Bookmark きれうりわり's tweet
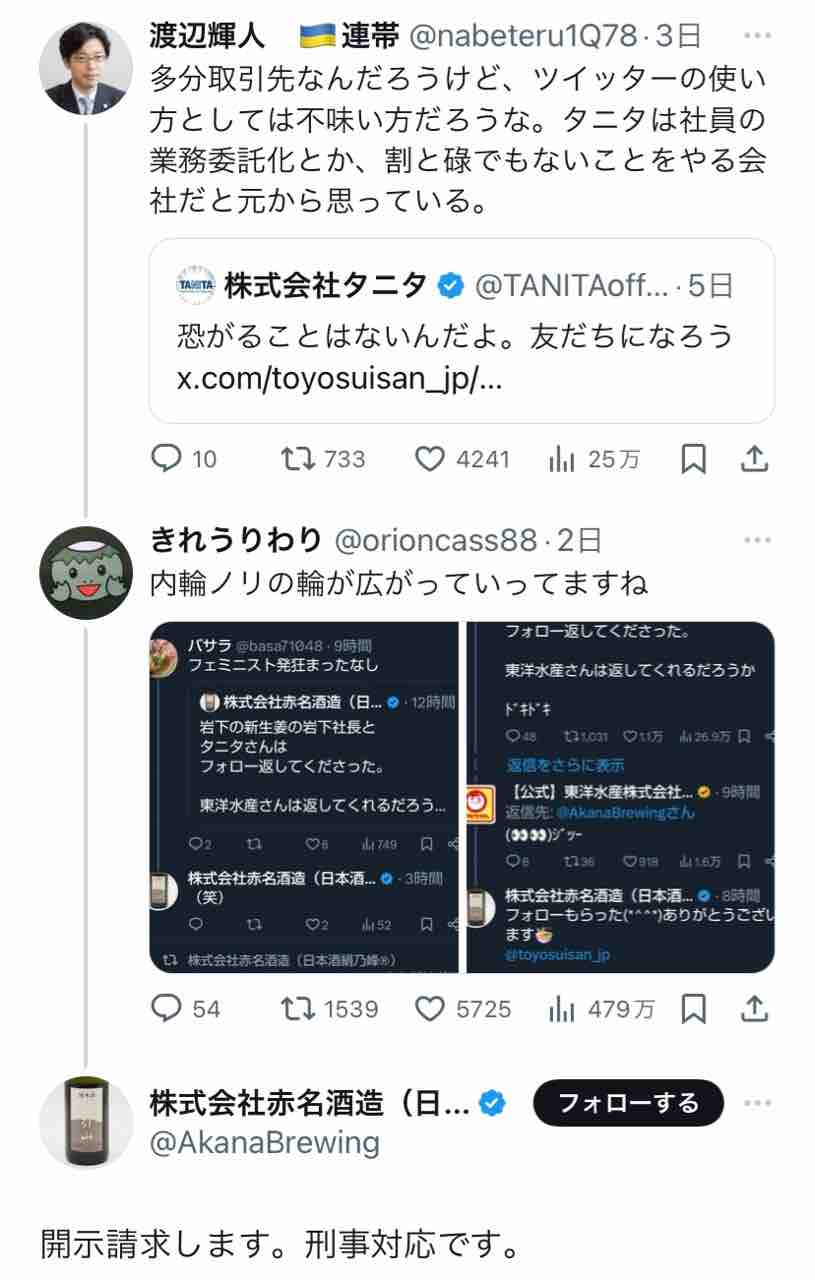The image size is (815, 1280). click(x=693, y=1008)
